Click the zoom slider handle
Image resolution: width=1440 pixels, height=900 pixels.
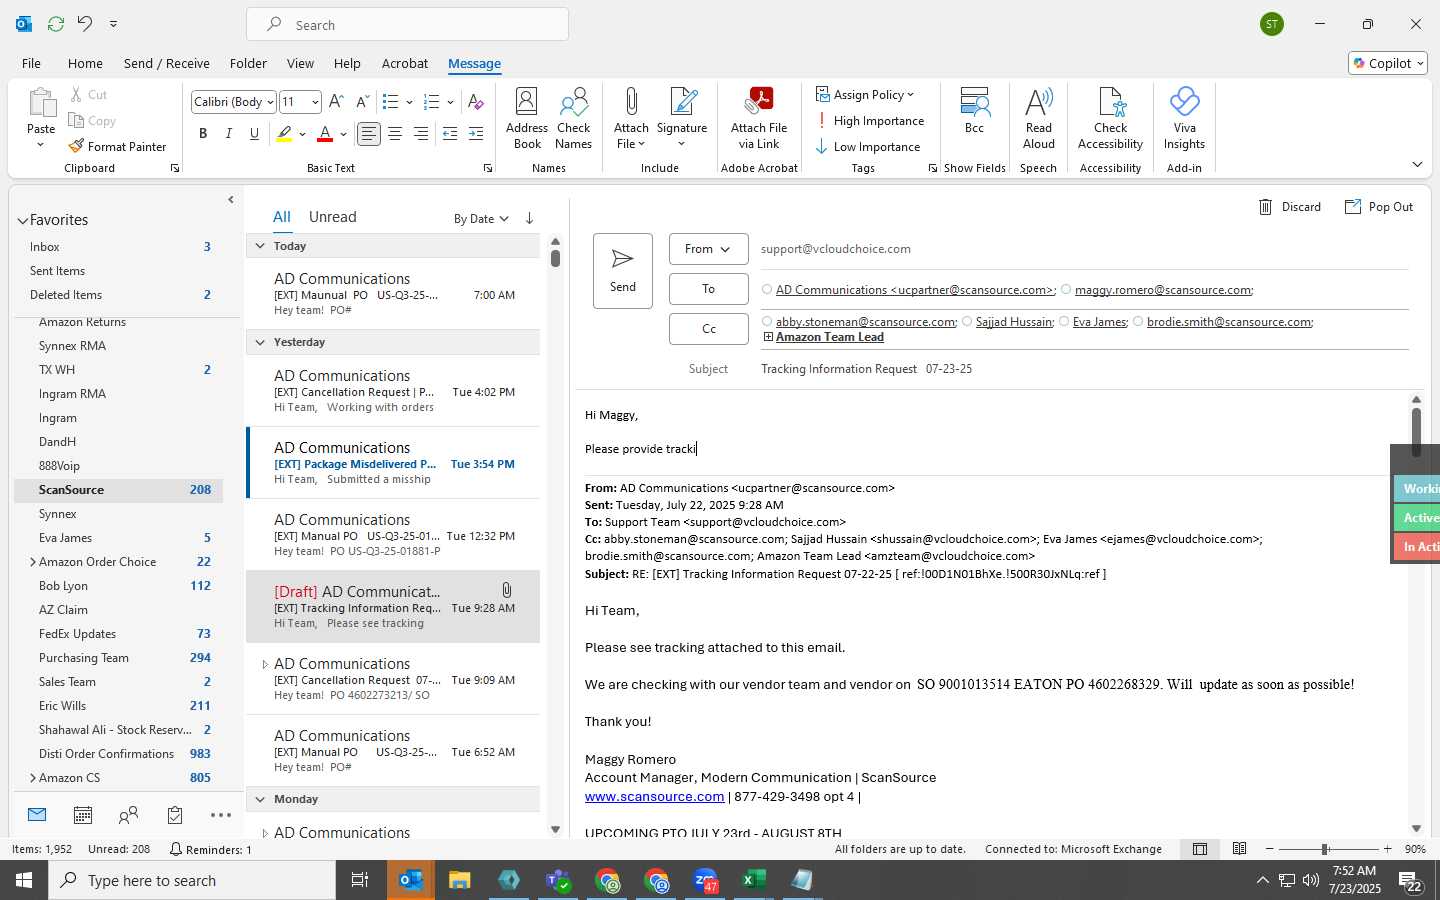[x=1324, y=849]
